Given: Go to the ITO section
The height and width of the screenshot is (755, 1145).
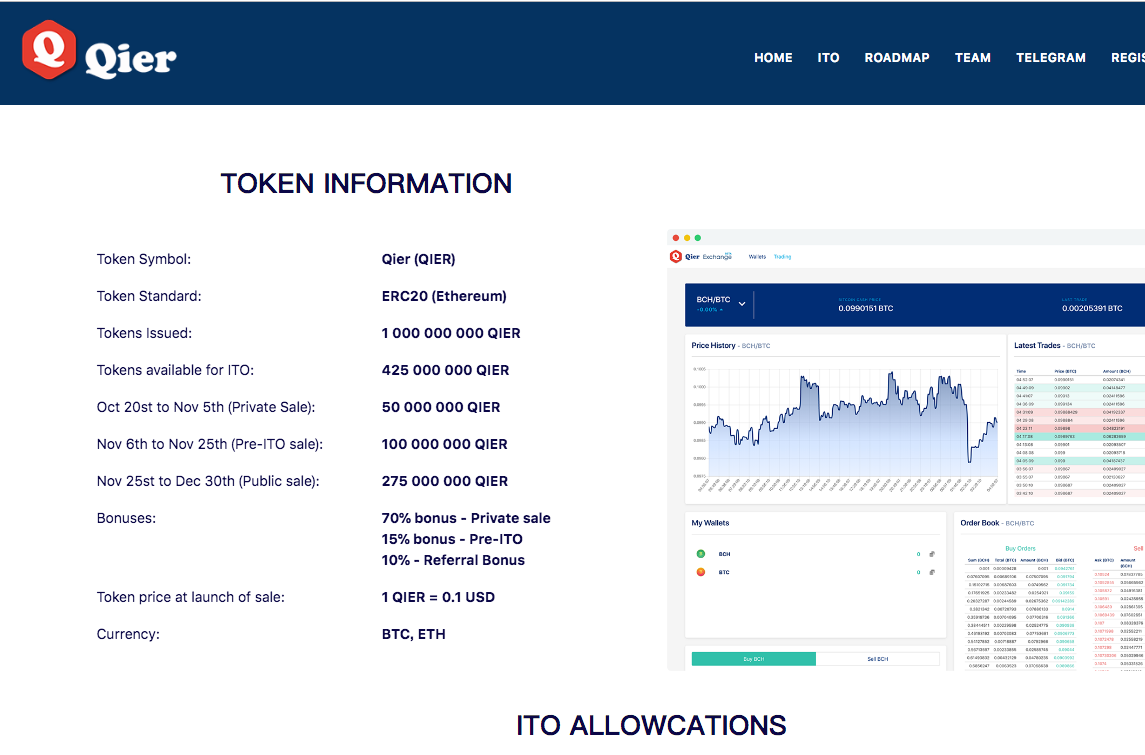Looking at the screenshot, I should [828, 58].
